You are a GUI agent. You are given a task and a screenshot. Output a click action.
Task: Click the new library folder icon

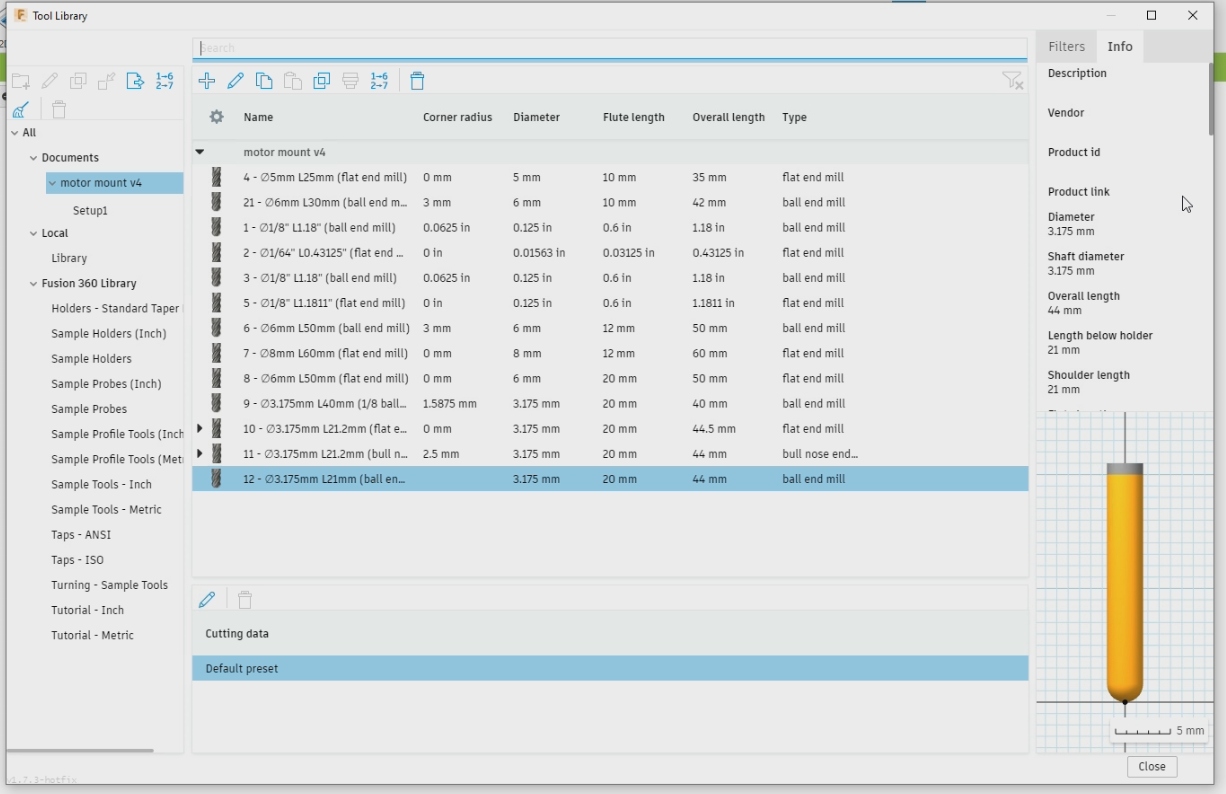tap(20, 81)
